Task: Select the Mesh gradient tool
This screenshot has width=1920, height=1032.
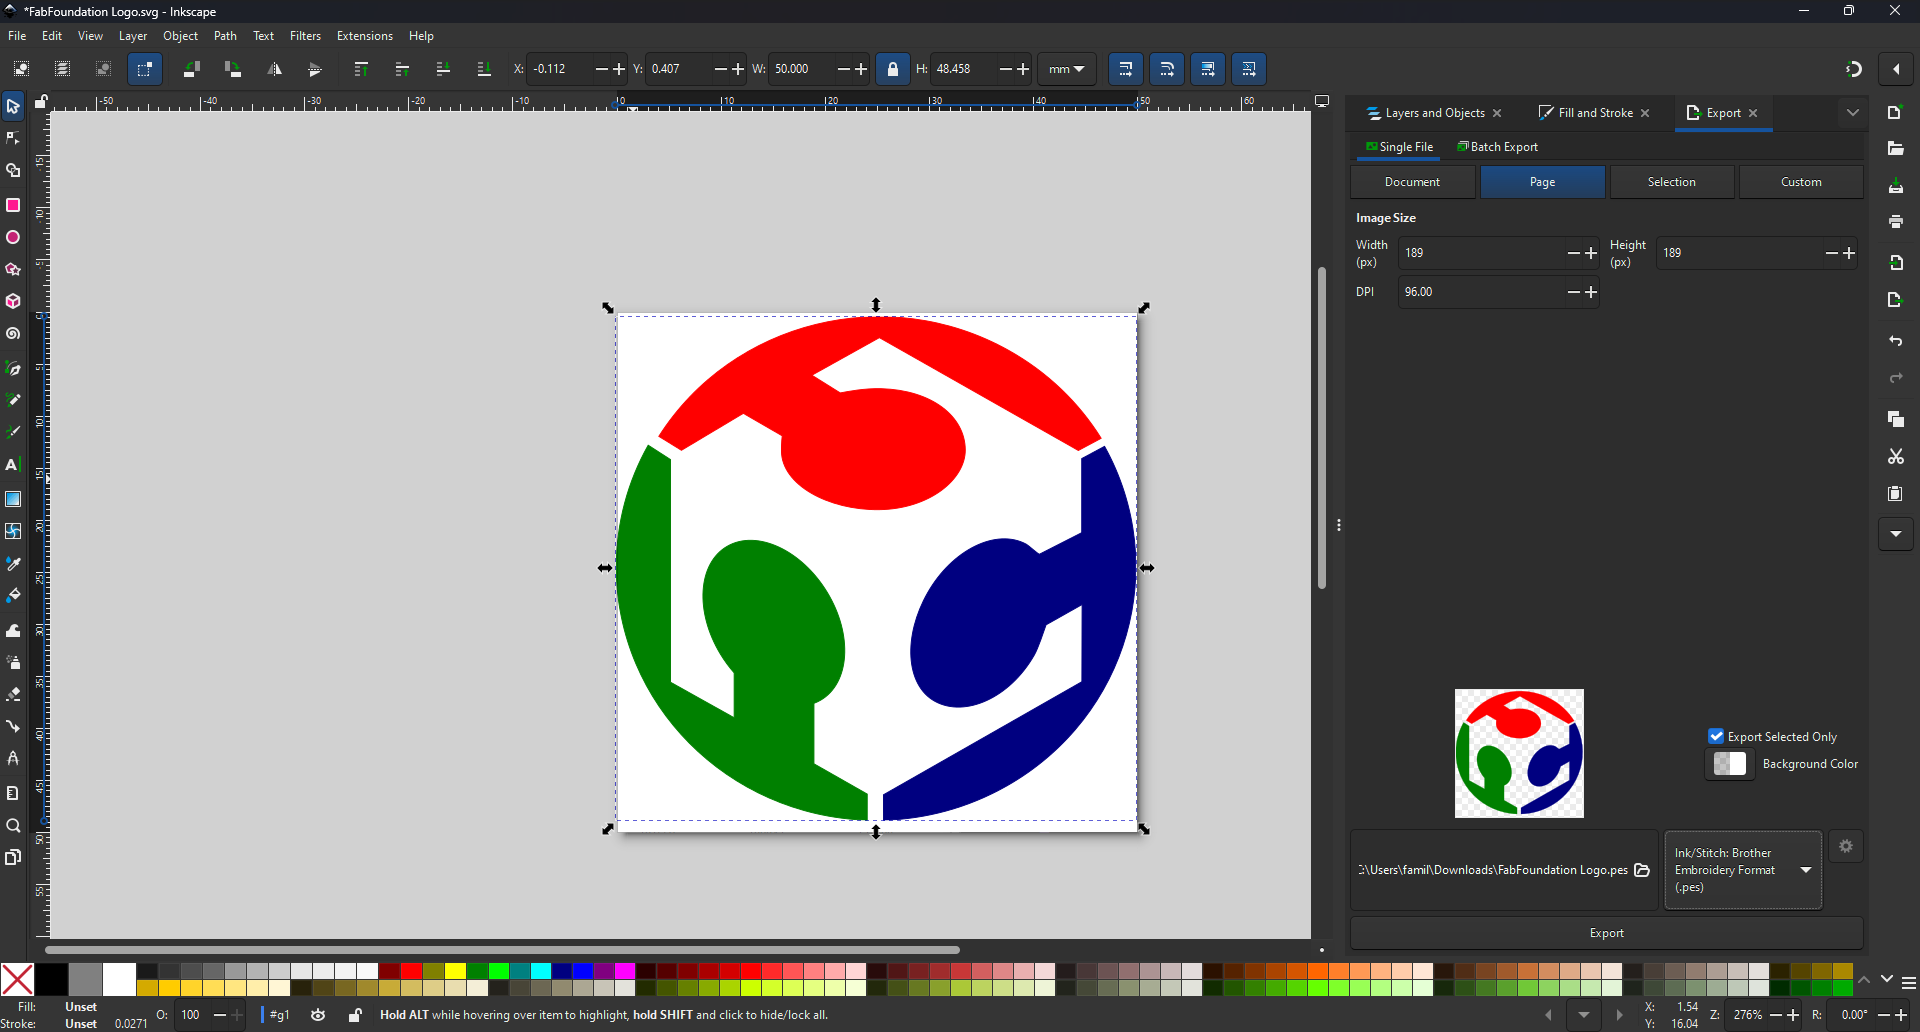Action: (x=13, y=531)
